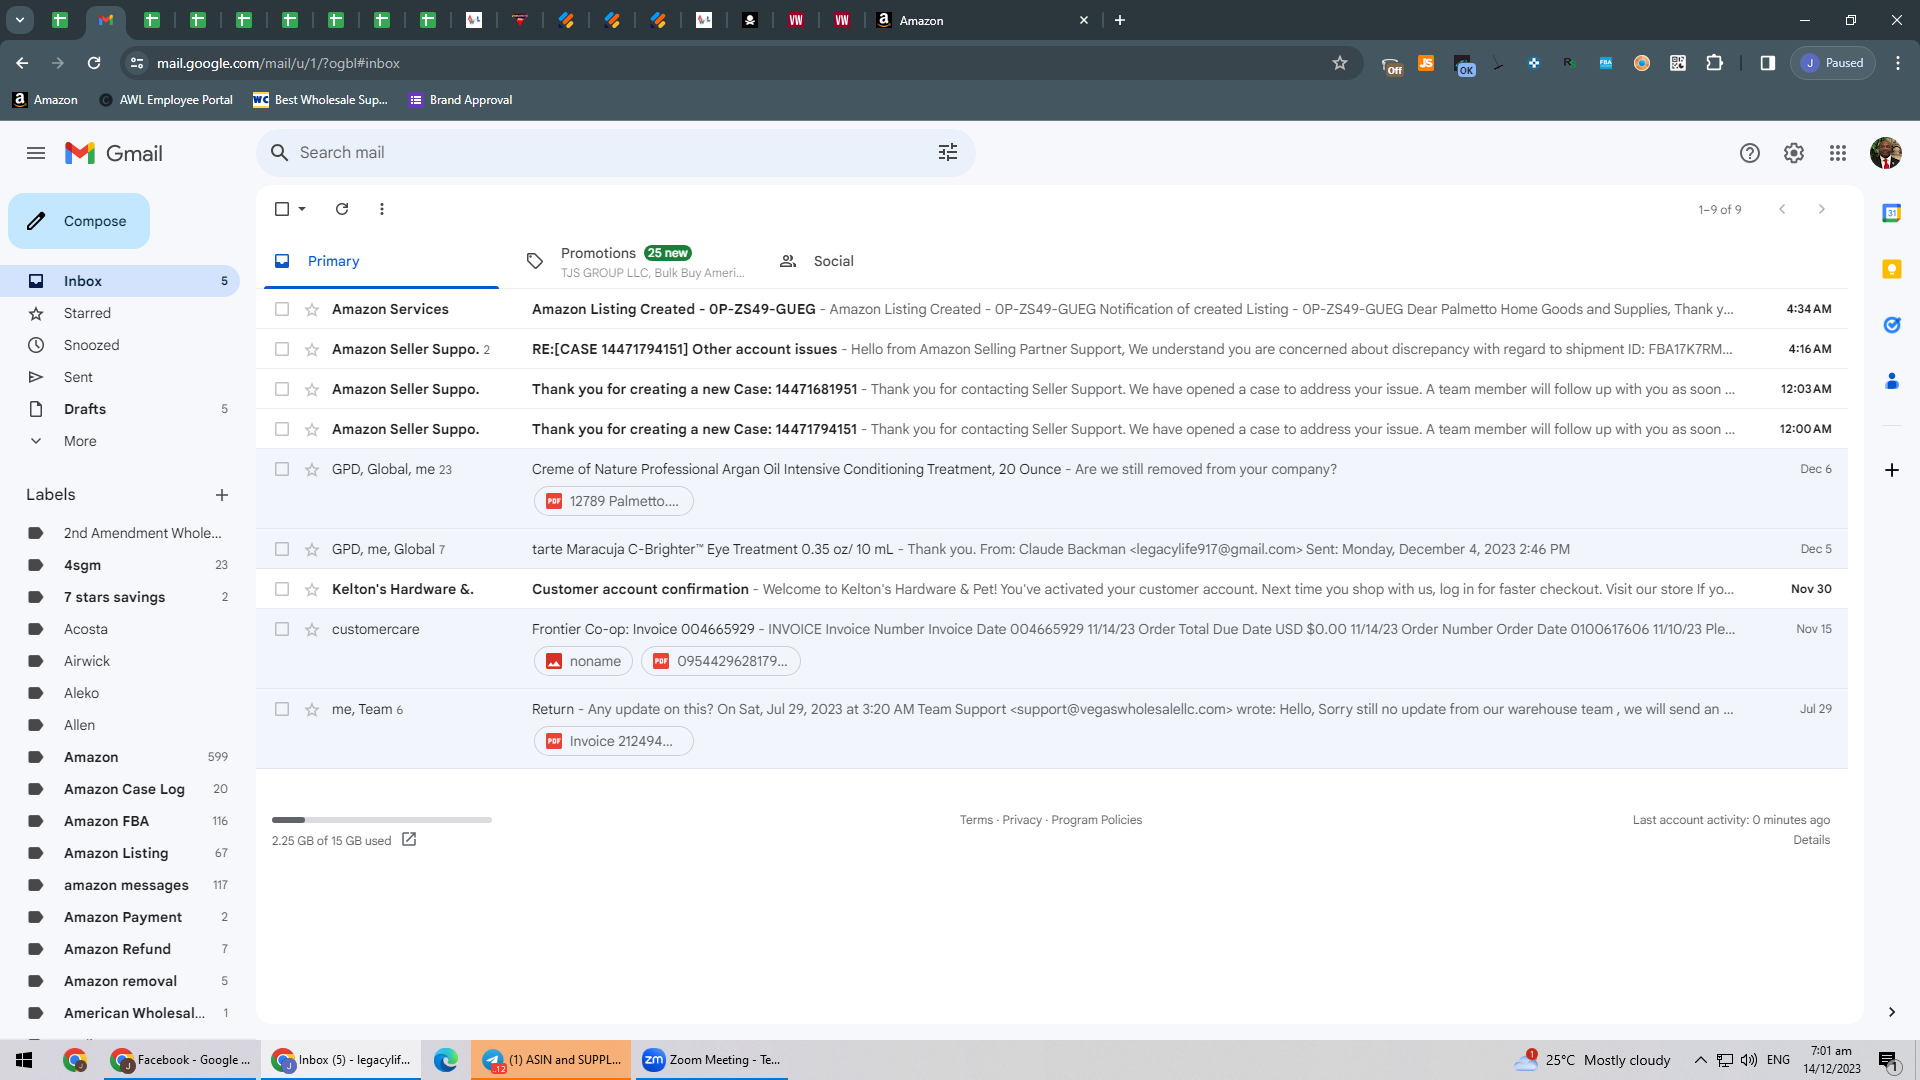
Task: Click the Gmail logo
Action: 114,153
